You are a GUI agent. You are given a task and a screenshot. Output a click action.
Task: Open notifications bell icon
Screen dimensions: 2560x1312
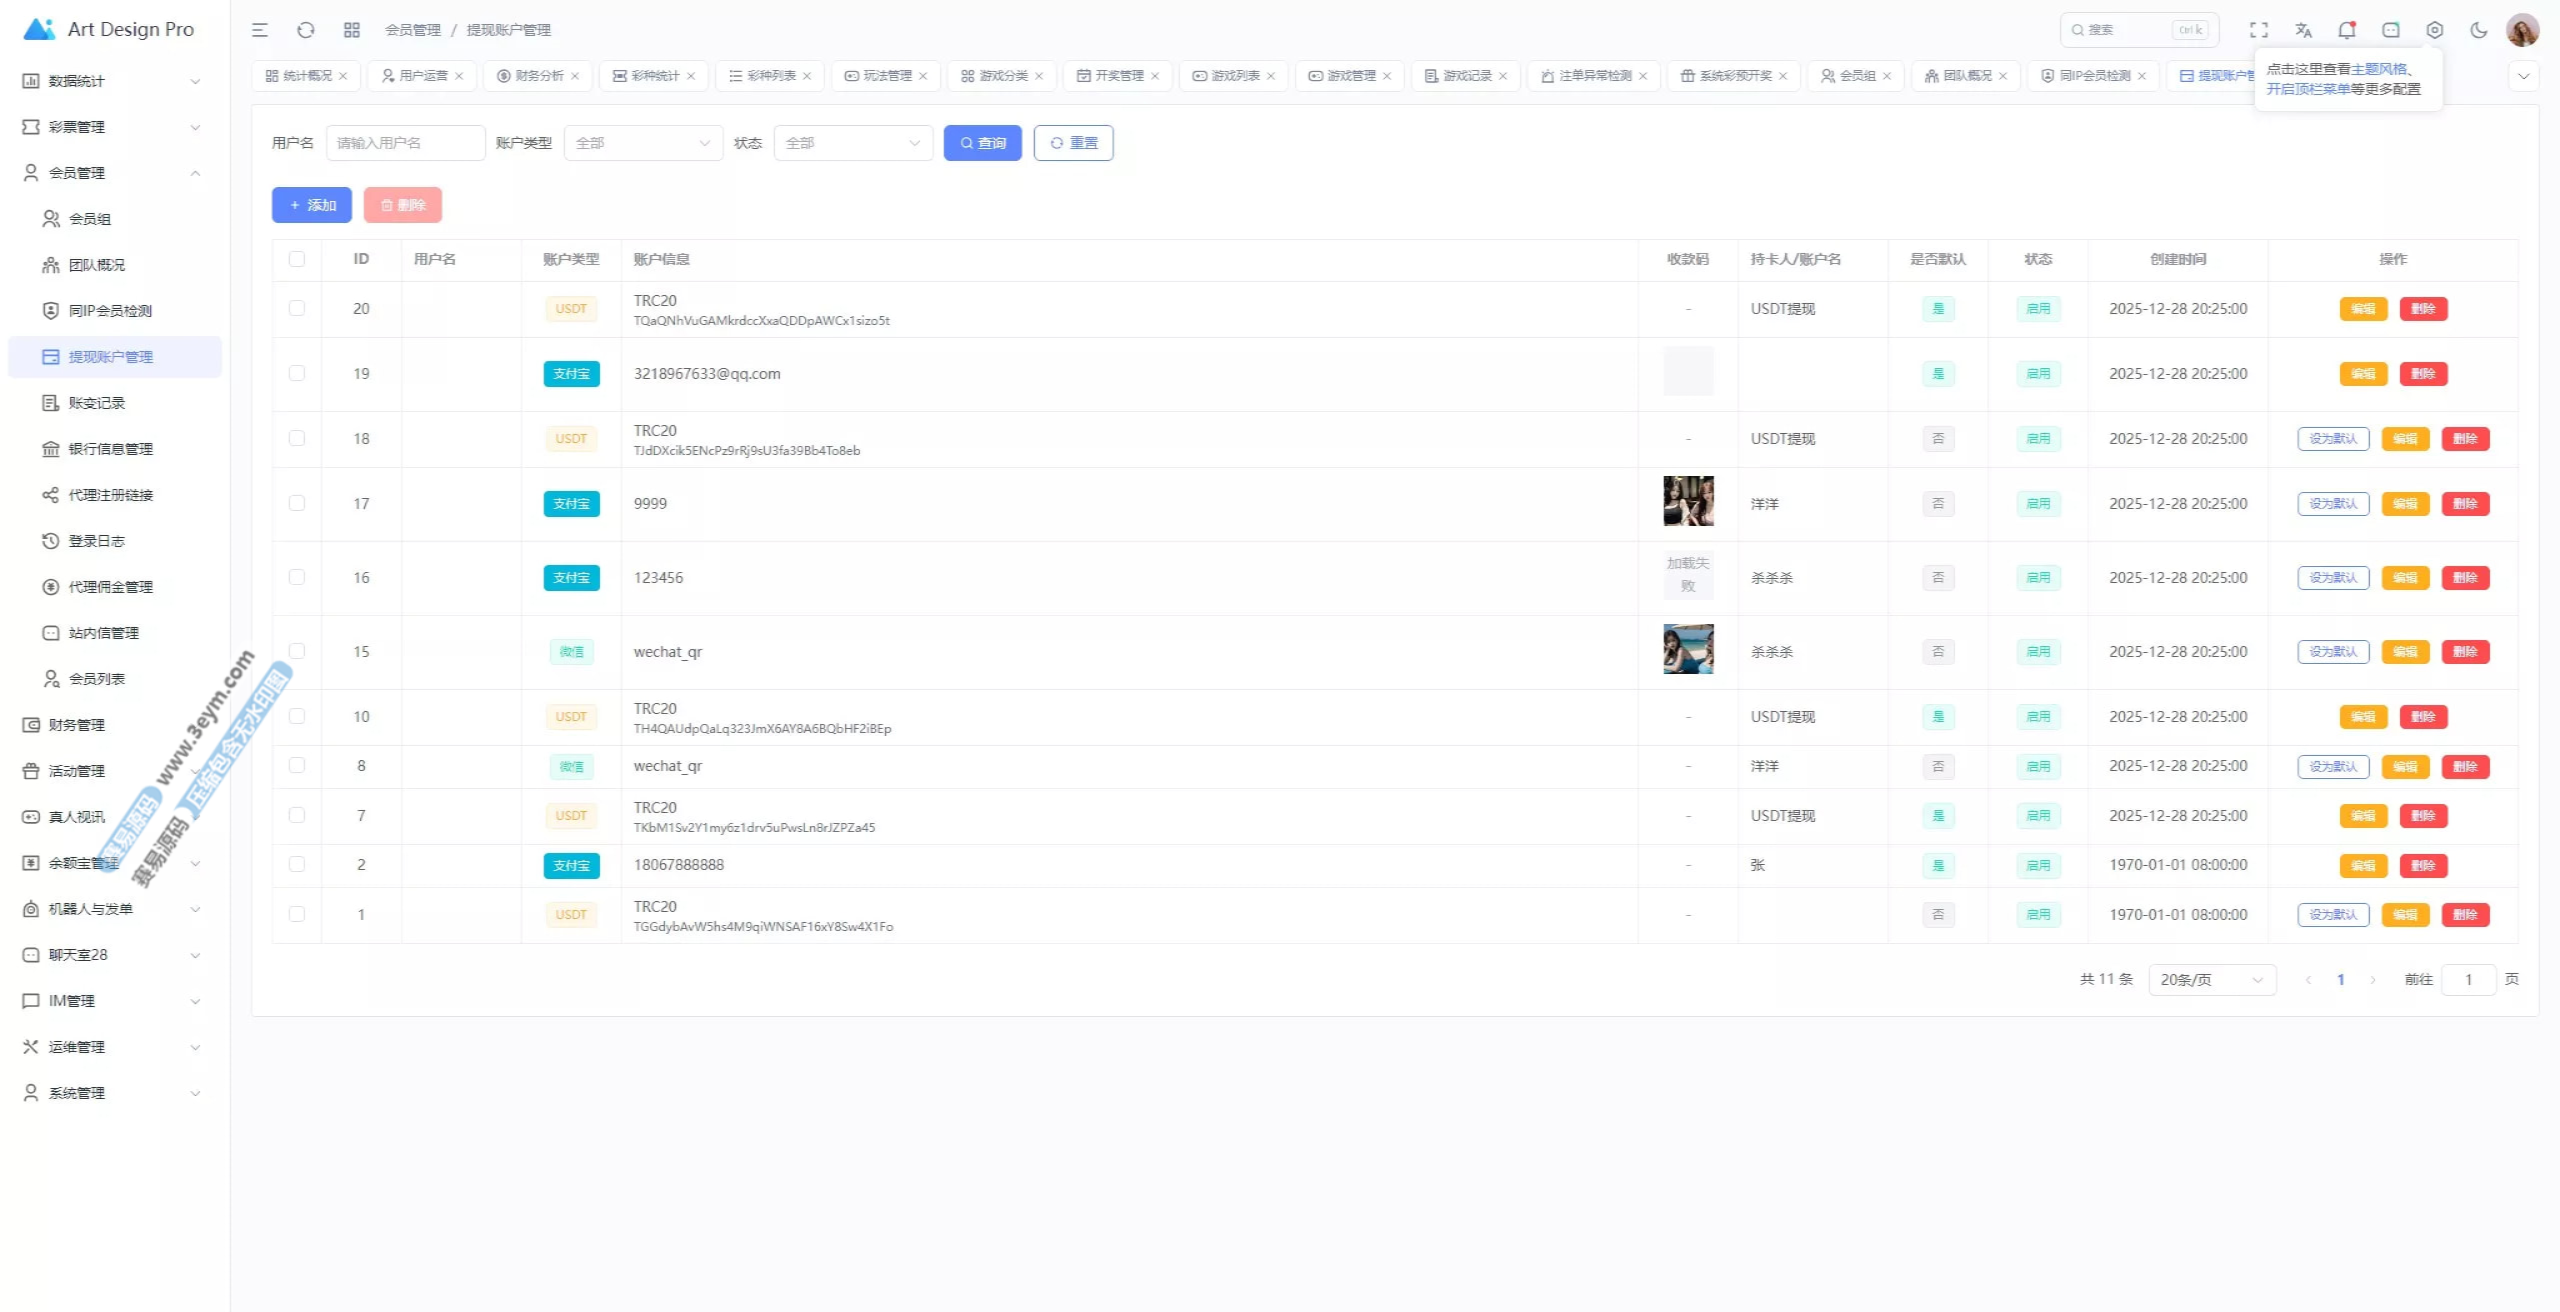pos(2347,30)
